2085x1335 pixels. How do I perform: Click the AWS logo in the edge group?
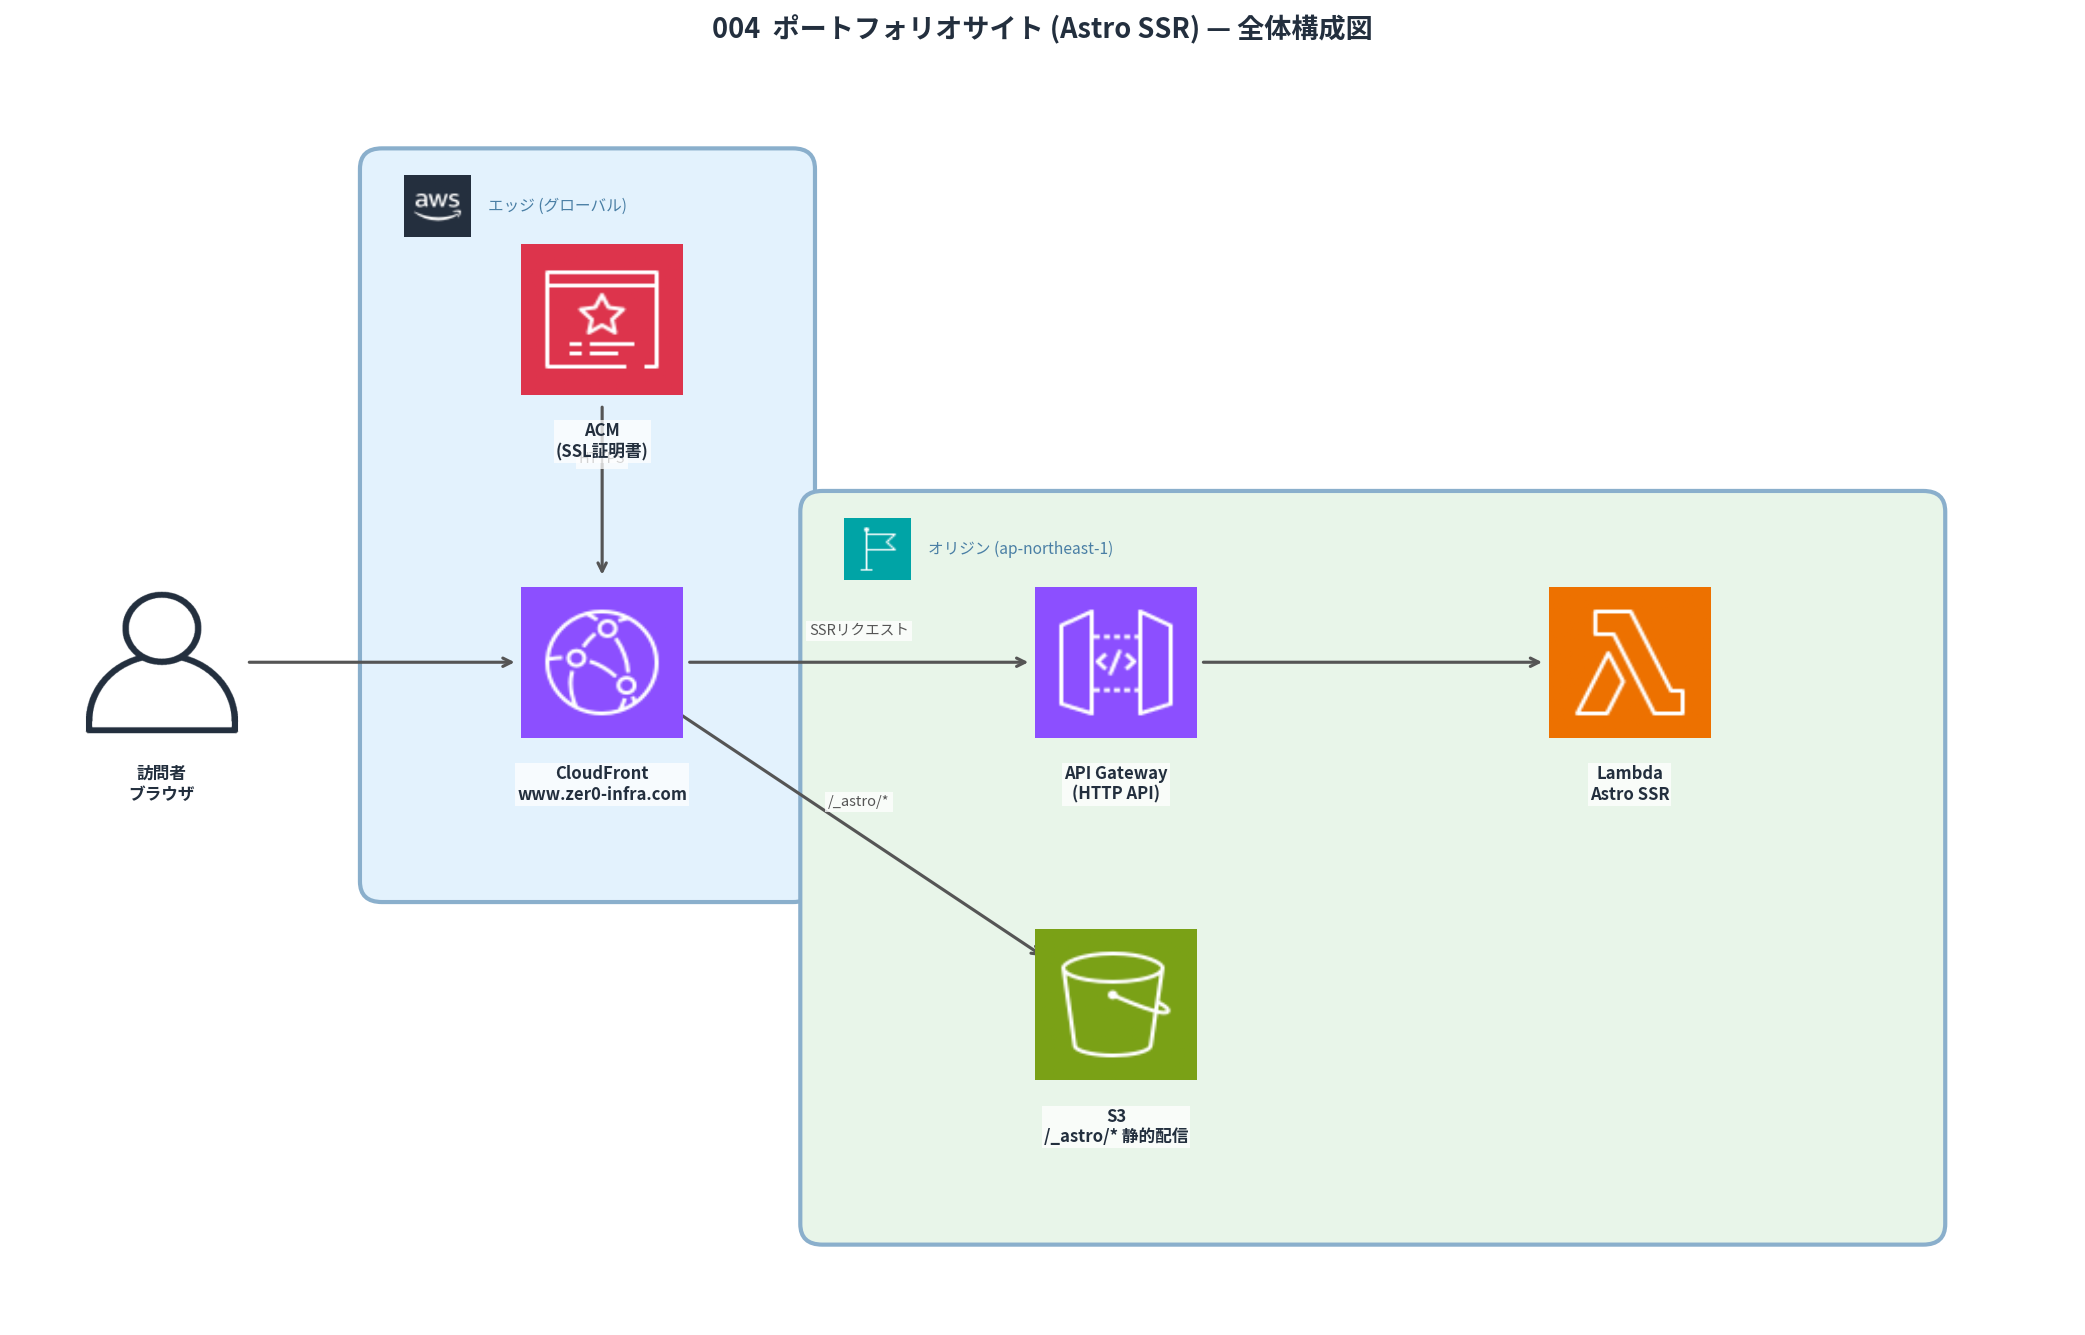(436, 205)
